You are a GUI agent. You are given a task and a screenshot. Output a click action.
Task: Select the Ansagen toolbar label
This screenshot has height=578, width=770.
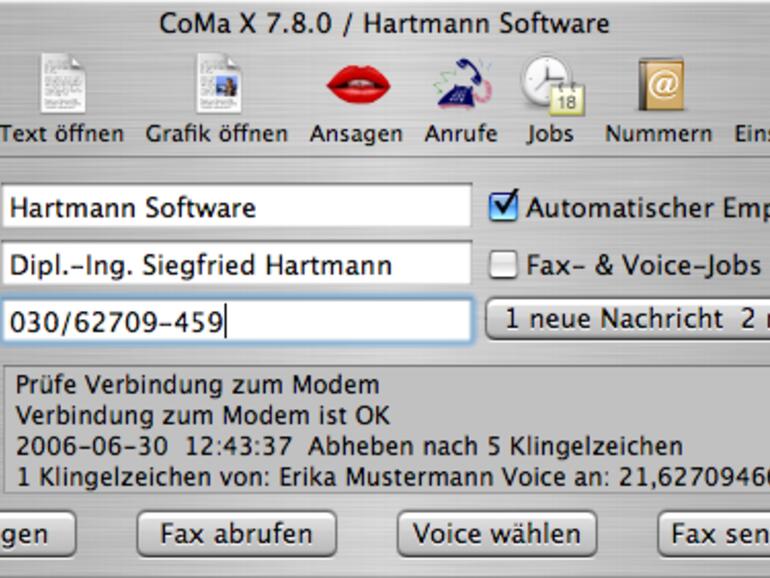[x=356, y=134]
